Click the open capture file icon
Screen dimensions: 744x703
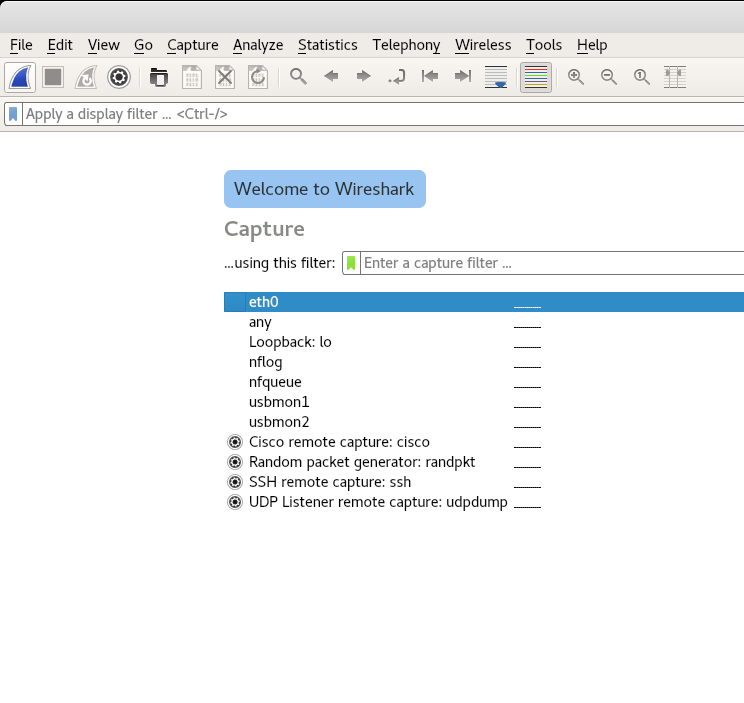point(159,77)
